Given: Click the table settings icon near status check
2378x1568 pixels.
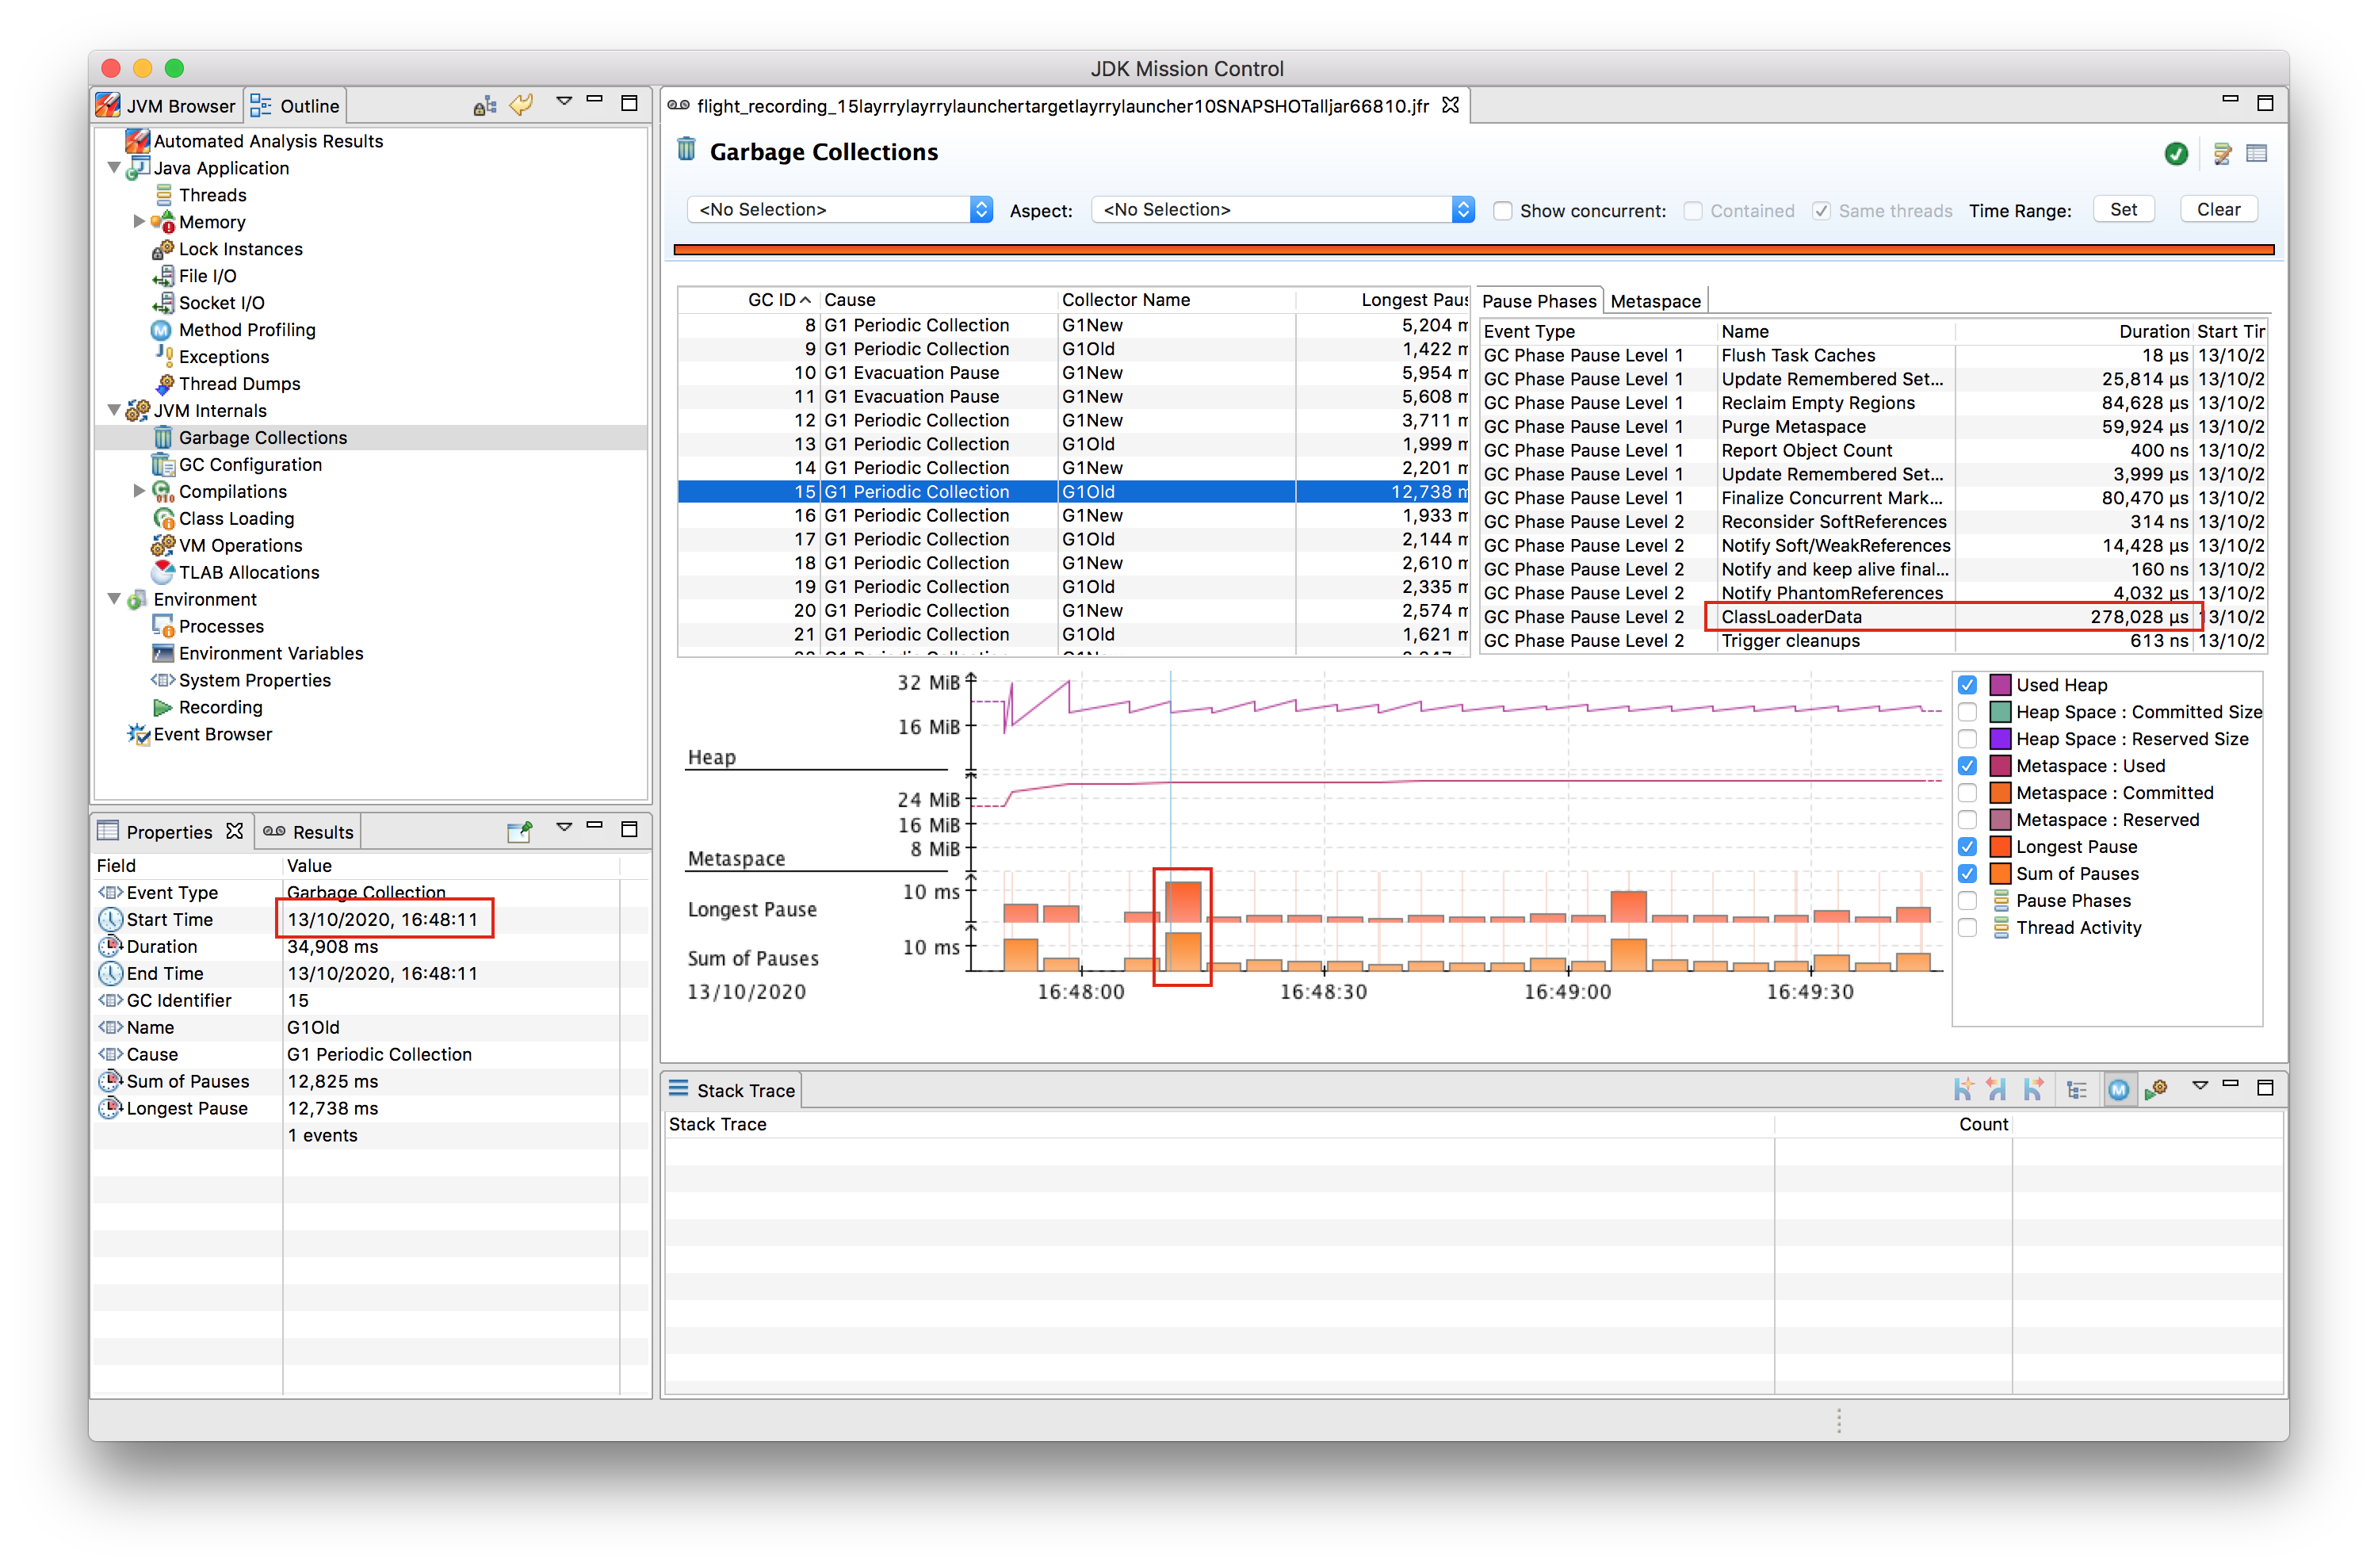Looking at the screenshot, I should tap(2222, 154).
